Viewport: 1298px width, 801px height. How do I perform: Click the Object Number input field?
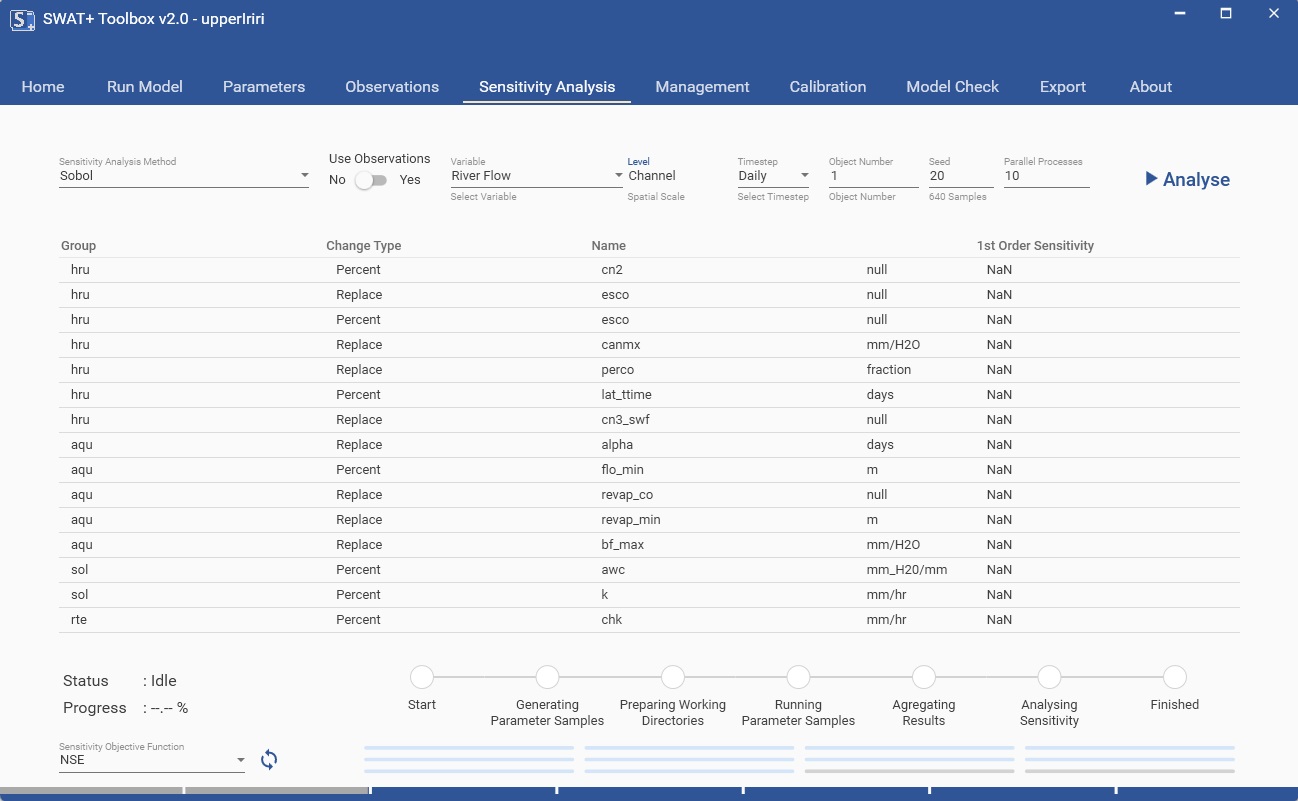pyautogui.click(x=874, y=176)
